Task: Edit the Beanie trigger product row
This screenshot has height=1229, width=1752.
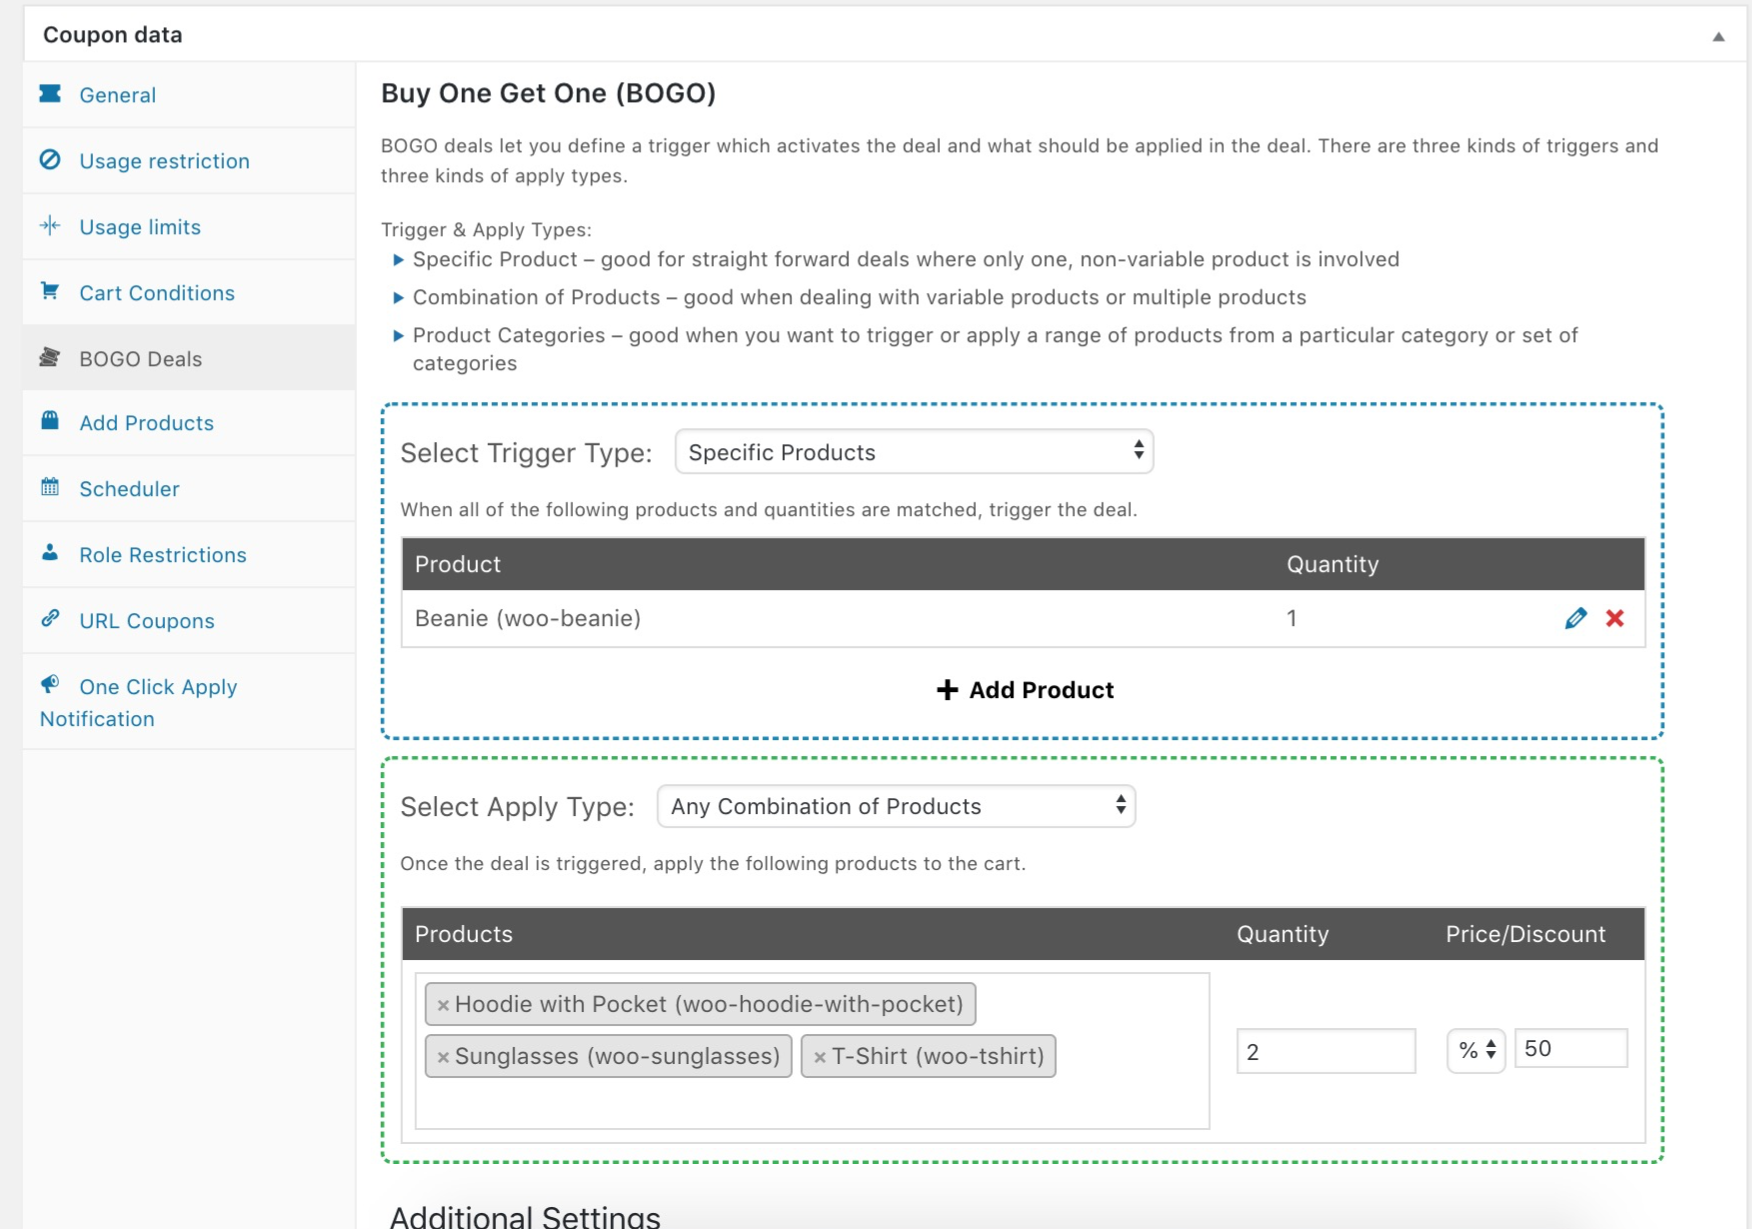Action: (1575, 618)
